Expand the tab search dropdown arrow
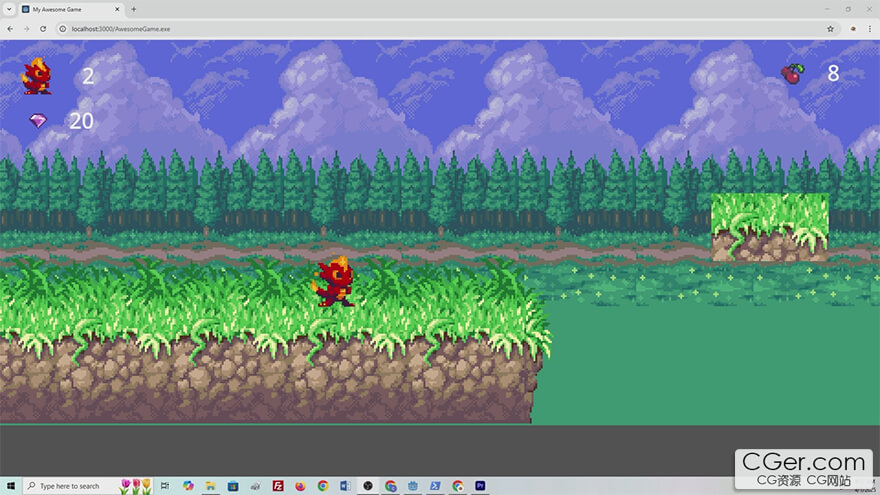This screenshot has height=495, width=880. 9,9
